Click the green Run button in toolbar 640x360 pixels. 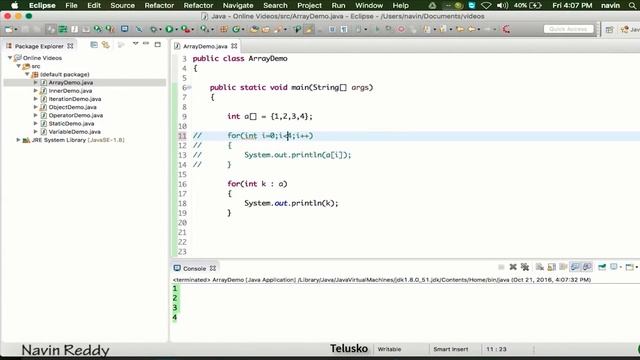tap(169, 29)
